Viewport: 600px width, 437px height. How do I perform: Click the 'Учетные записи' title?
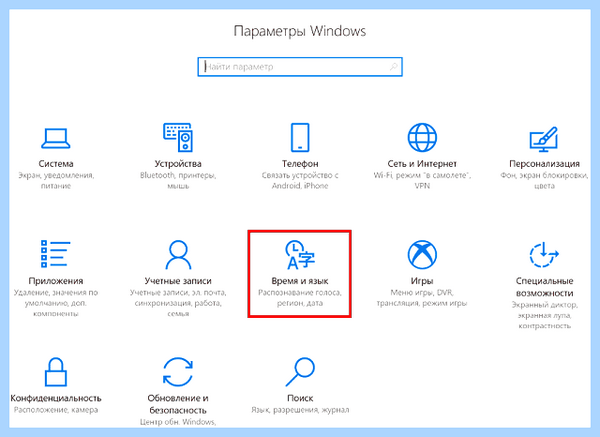[x=178, y=281]
